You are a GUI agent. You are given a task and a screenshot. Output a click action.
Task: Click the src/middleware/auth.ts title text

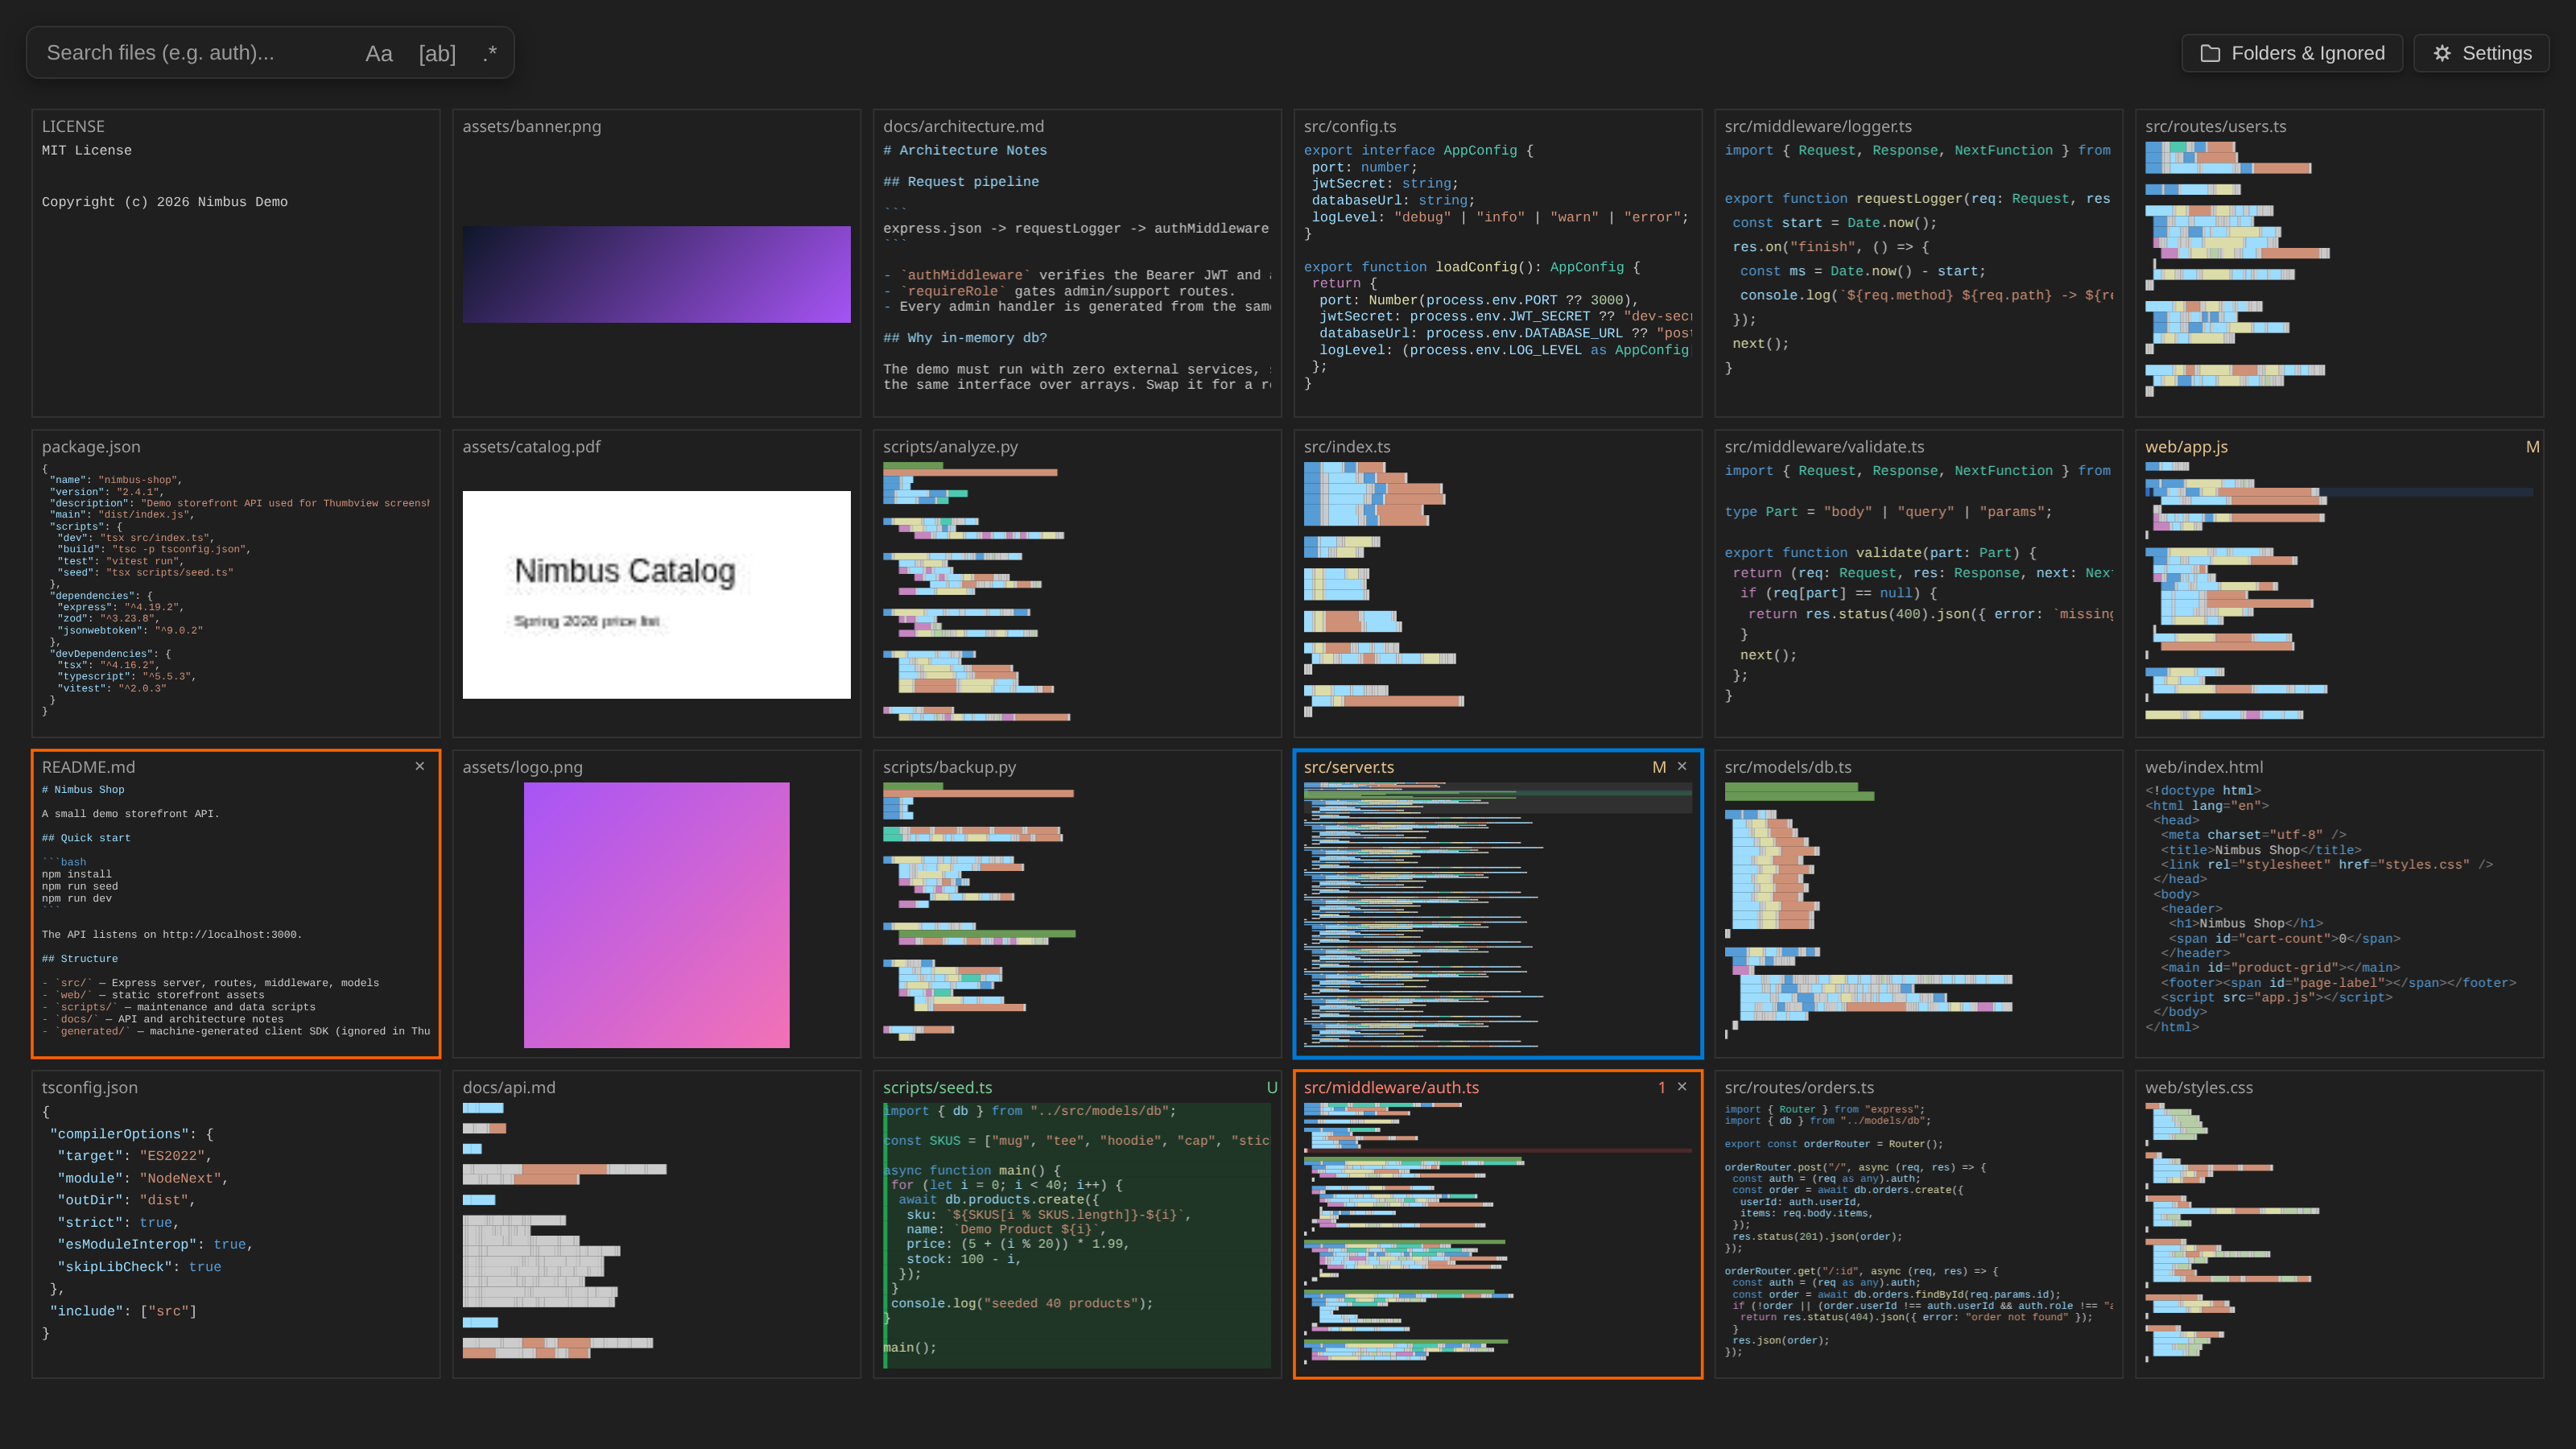coord(1391,1087)
